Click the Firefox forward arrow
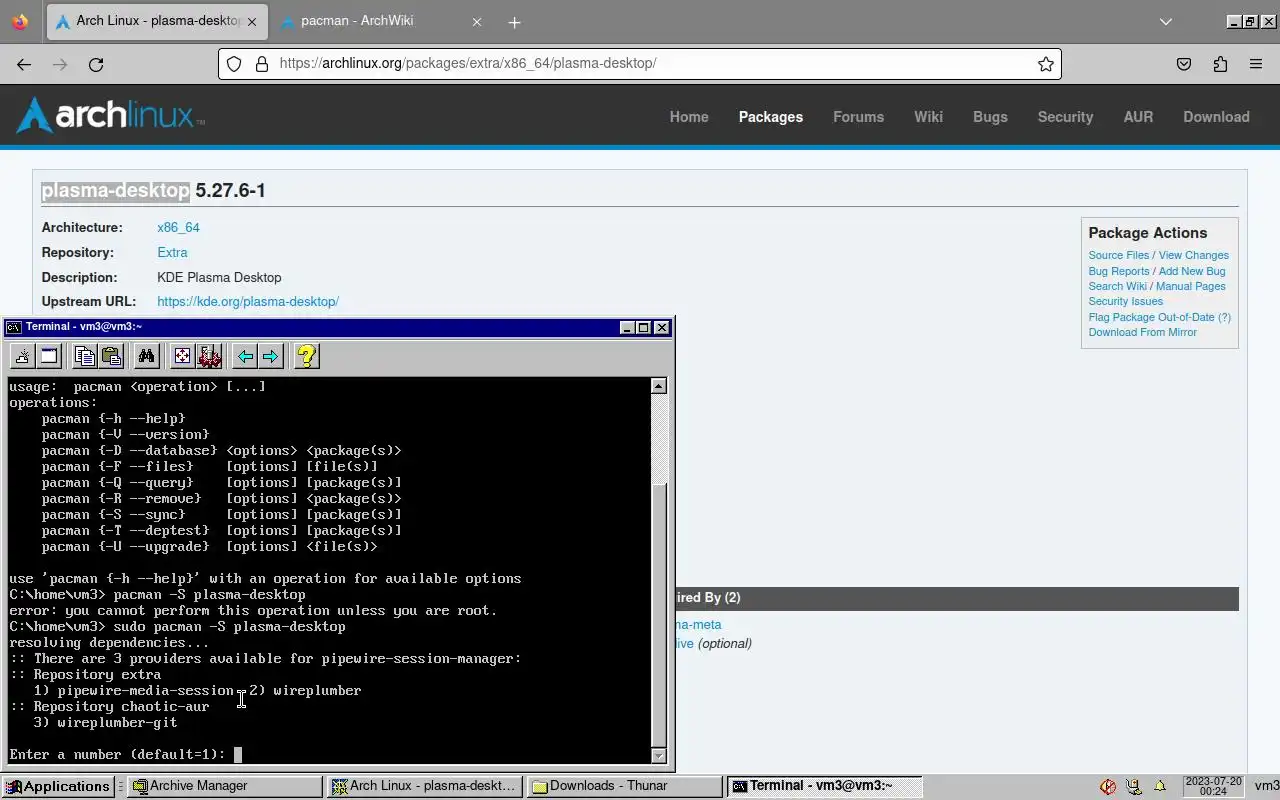The height and width of the screenshot is (800, 1280). [x=60, y=64]
